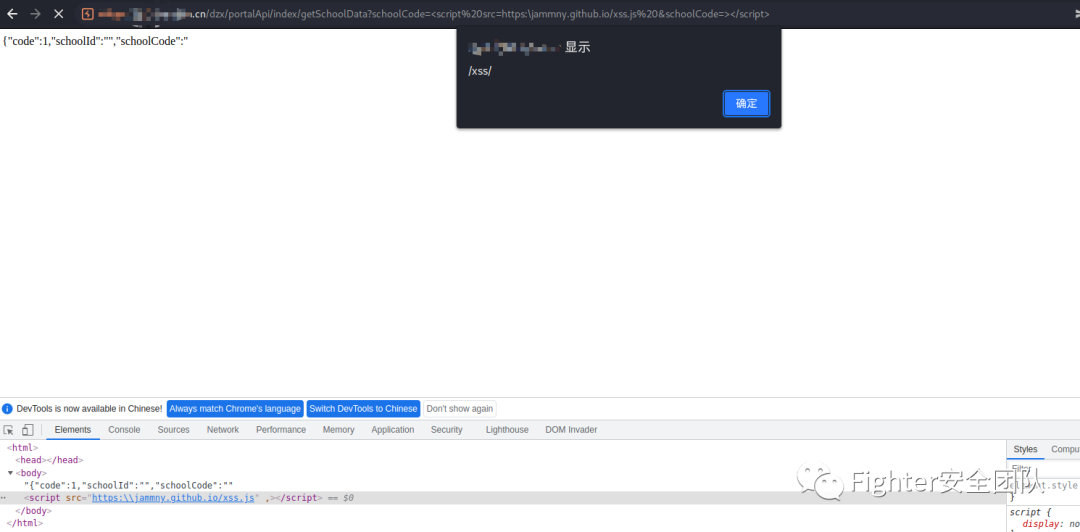The image size is (1080, 532).
Task: Click the info icon in DevTools notice
Action: pyautogui.click(x=7, y=409)
